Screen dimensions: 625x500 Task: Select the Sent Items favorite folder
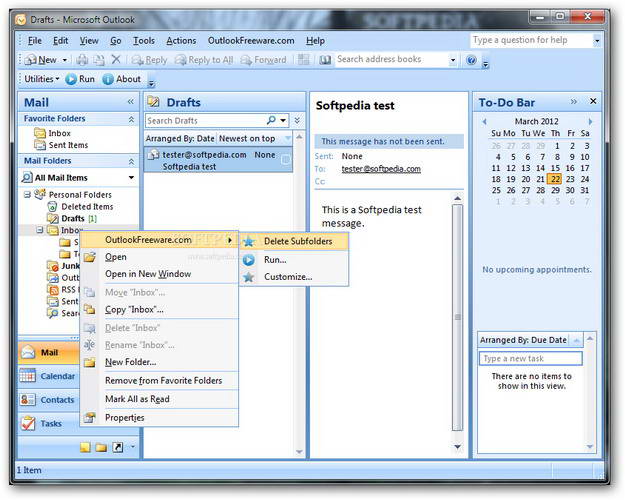(x=68, y=145)
